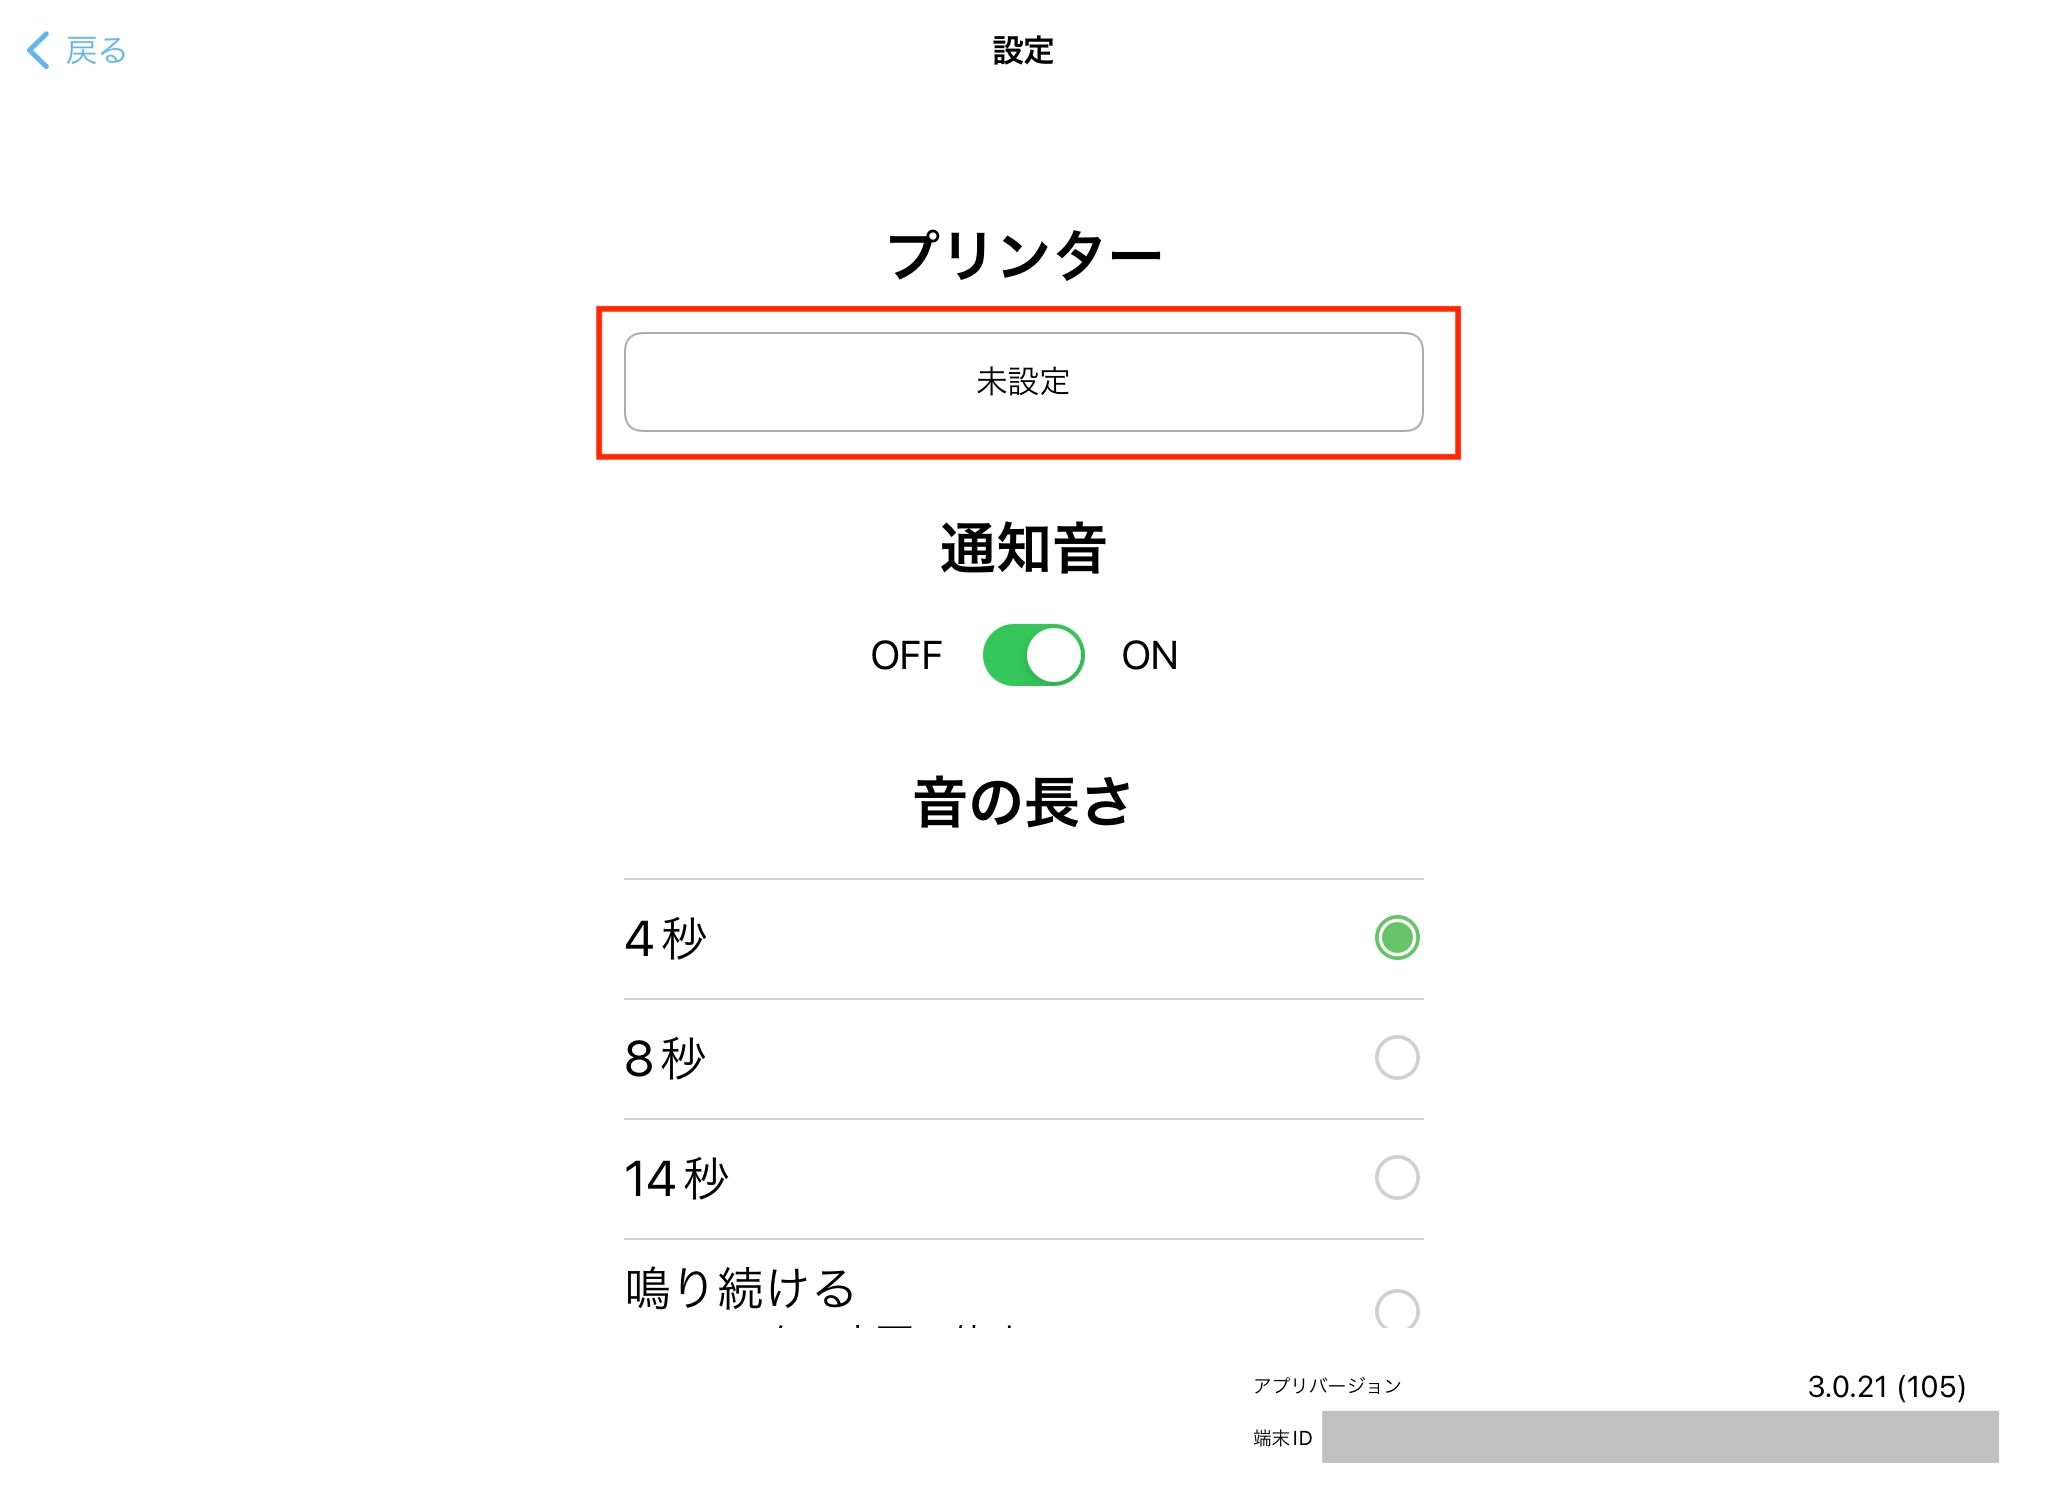Click the ON label beside the switch
Image resolution: width=2048 pixels, height=1496 pixels.
tap(1149, 656)
